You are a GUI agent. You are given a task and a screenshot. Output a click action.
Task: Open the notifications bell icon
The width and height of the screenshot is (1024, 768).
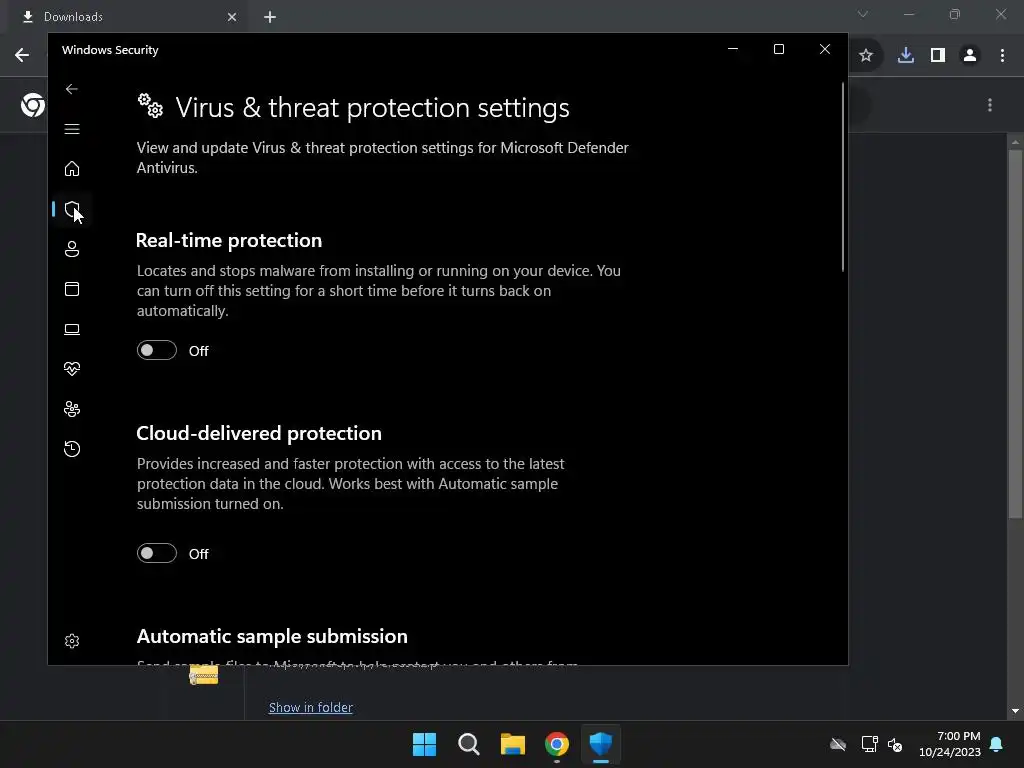pyautogui.click(x=997, y=744)
